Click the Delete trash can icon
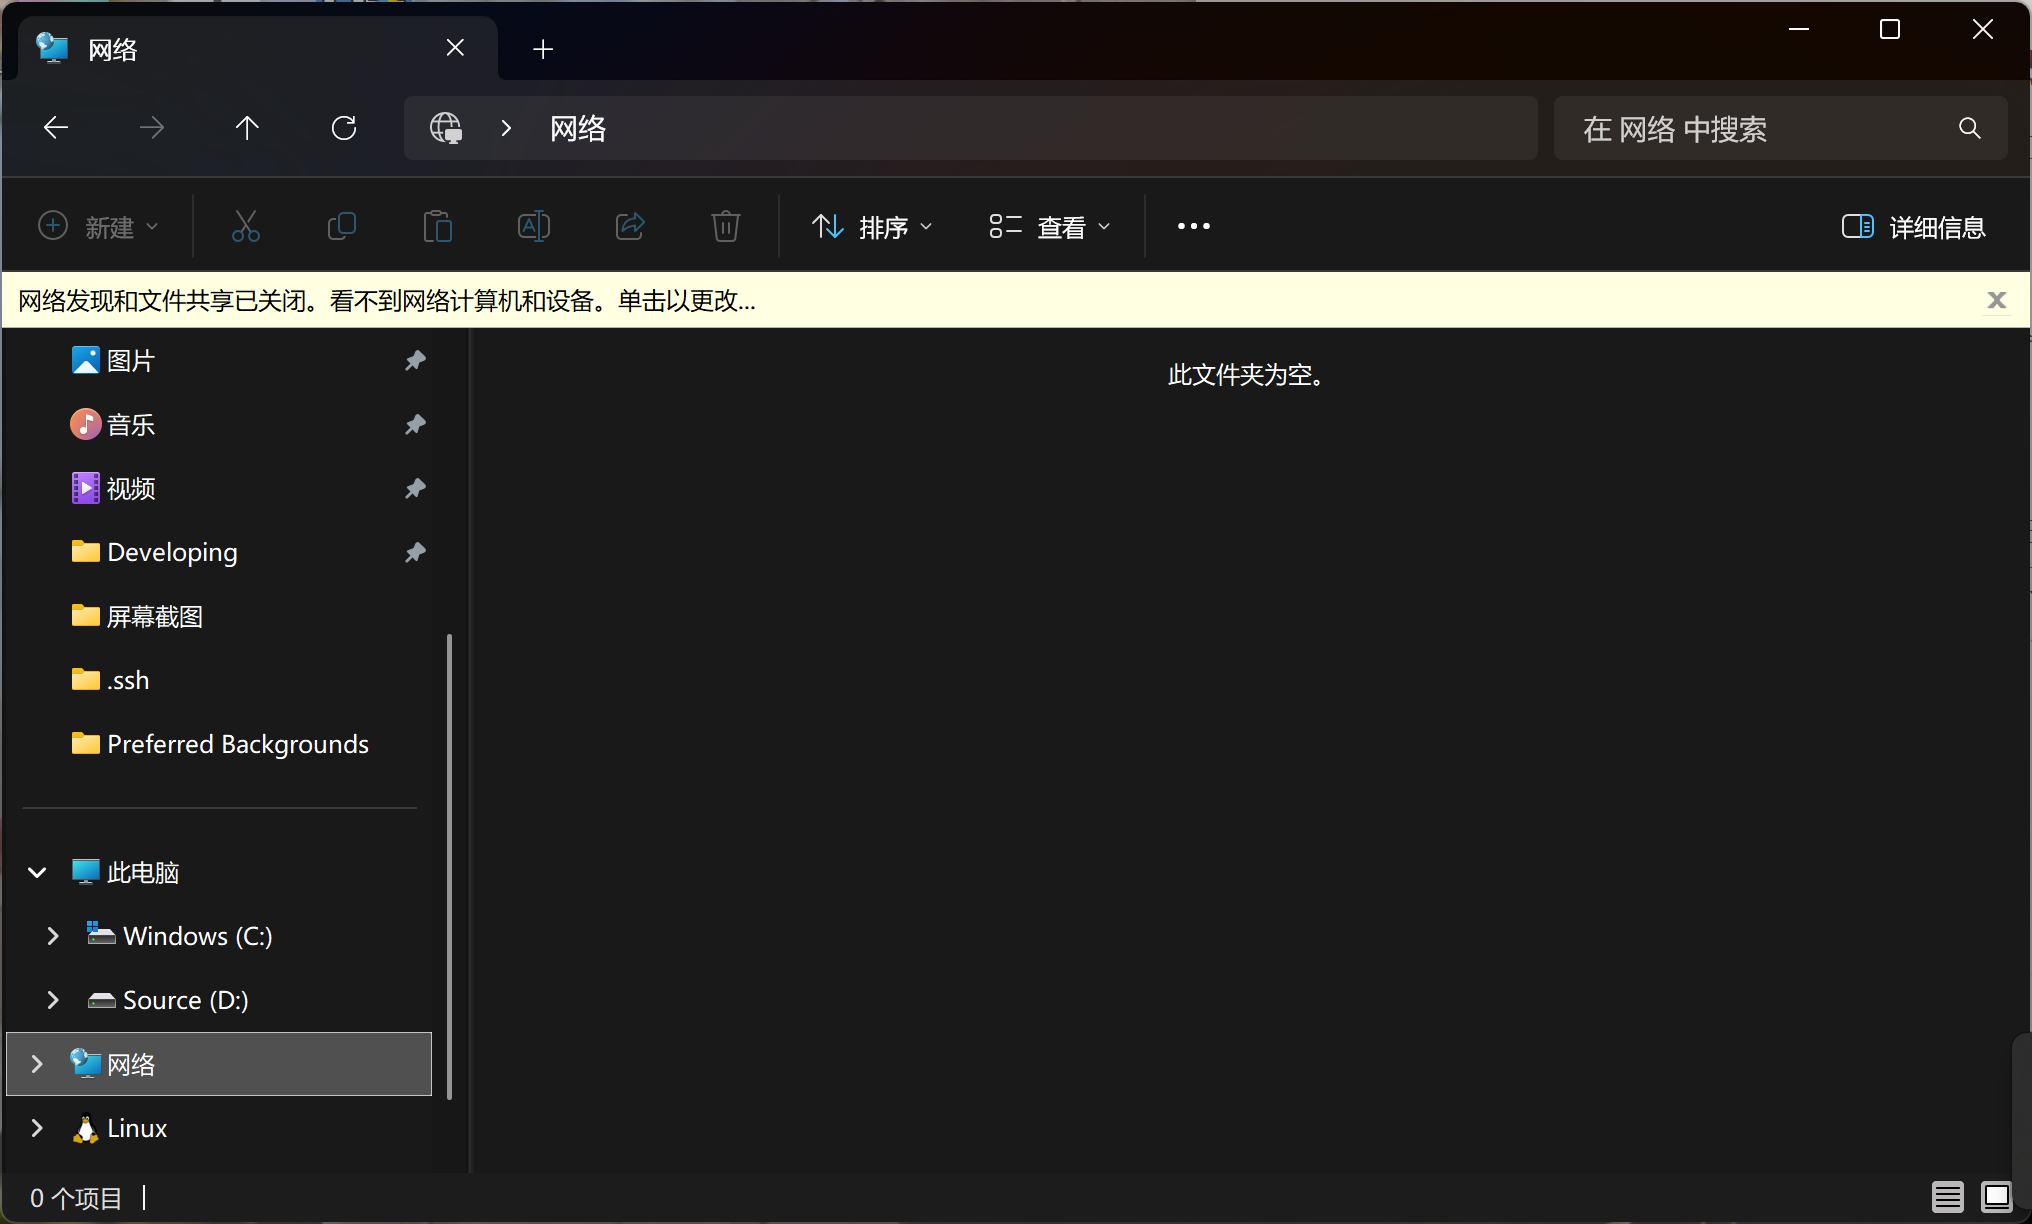Viewport: 2032px width, 1224px height. pos(726,226)
